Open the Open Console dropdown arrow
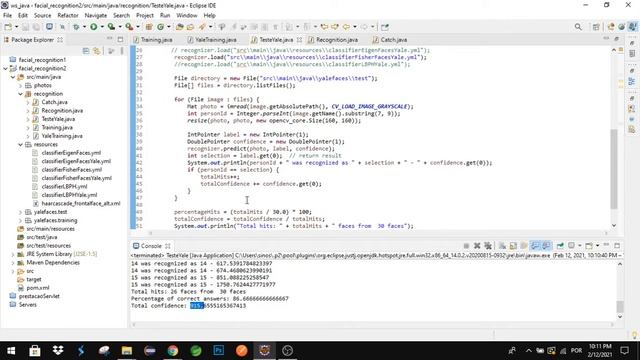 (598, 246)
